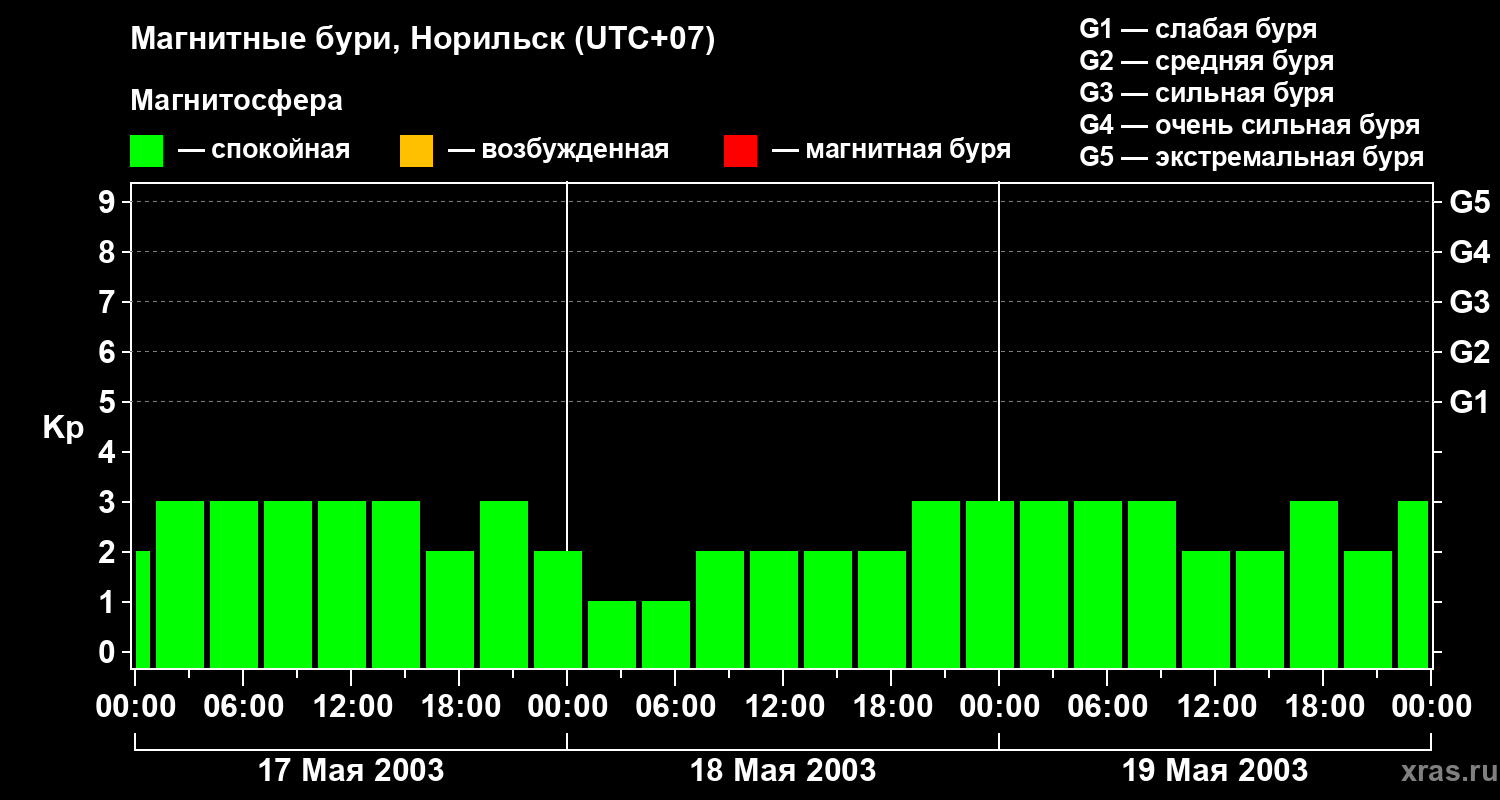
Task: Click the orange excited magnetosphere legend swatch
Action: point(416,151)
